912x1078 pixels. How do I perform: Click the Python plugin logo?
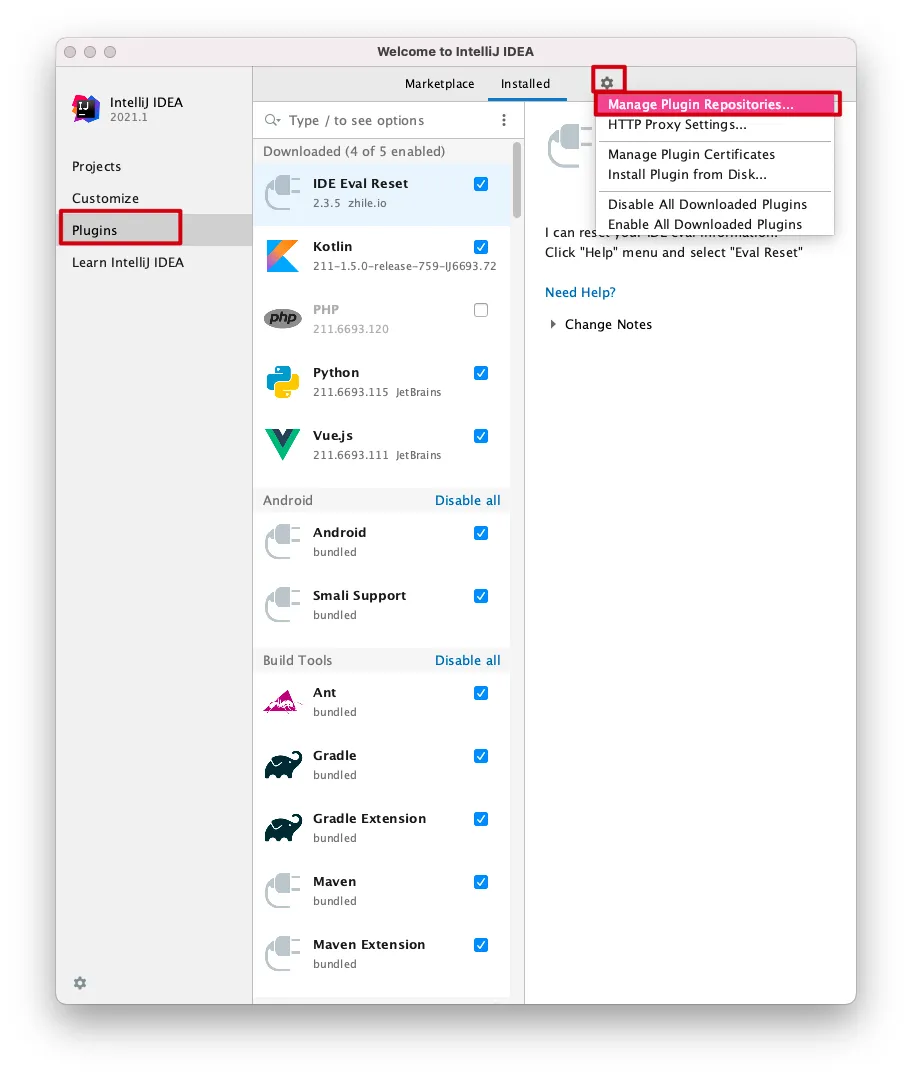[x=283, y=382]
